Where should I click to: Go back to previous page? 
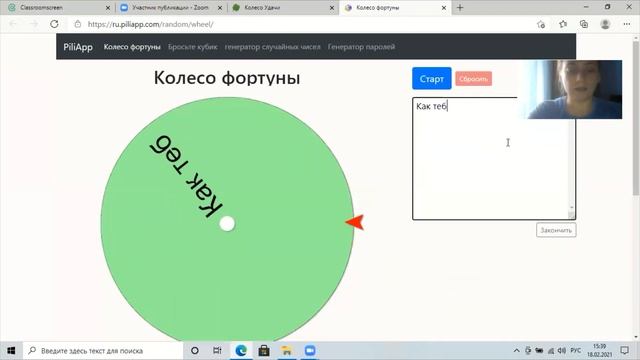13,24
